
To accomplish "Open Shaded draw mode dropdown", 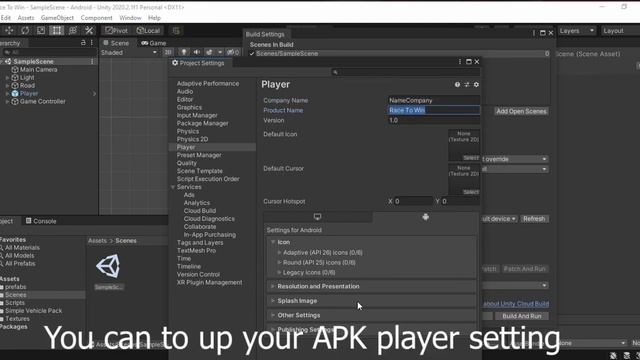I will (129, 53).
